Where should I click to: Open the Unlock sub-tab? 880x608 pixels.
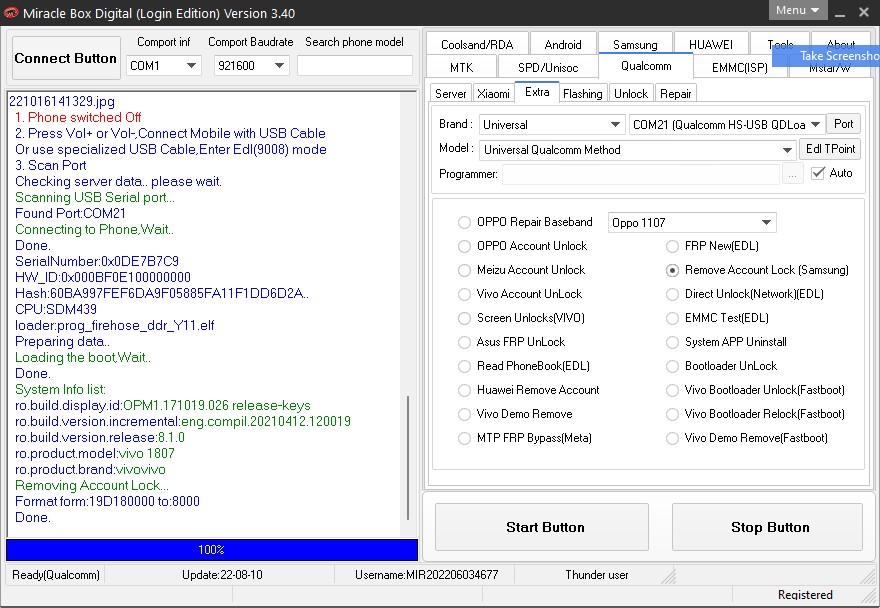[631, 94]
